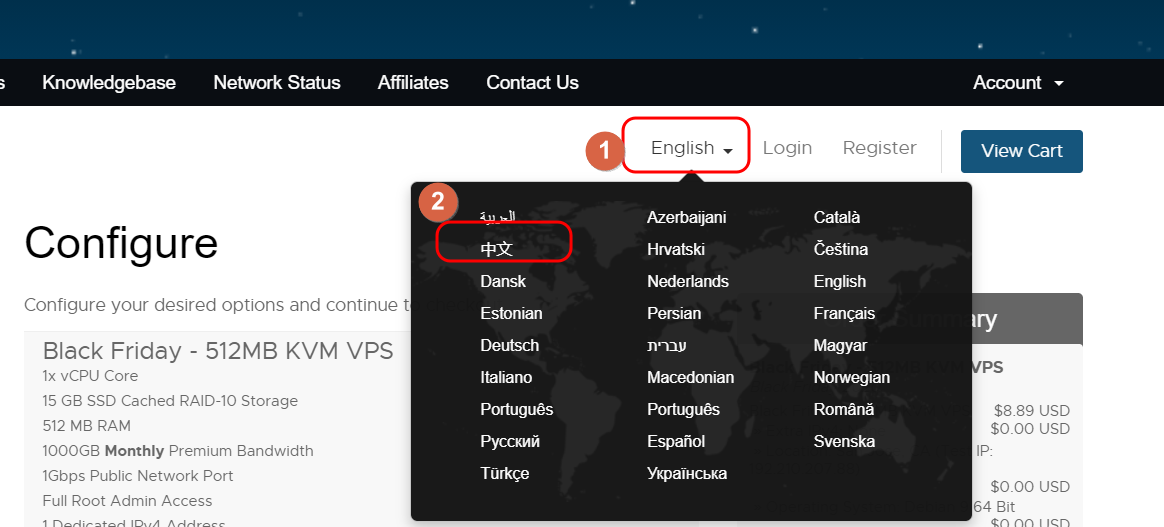Select Русский from the language menu
1164x527 pixels.
click(510, 441)
